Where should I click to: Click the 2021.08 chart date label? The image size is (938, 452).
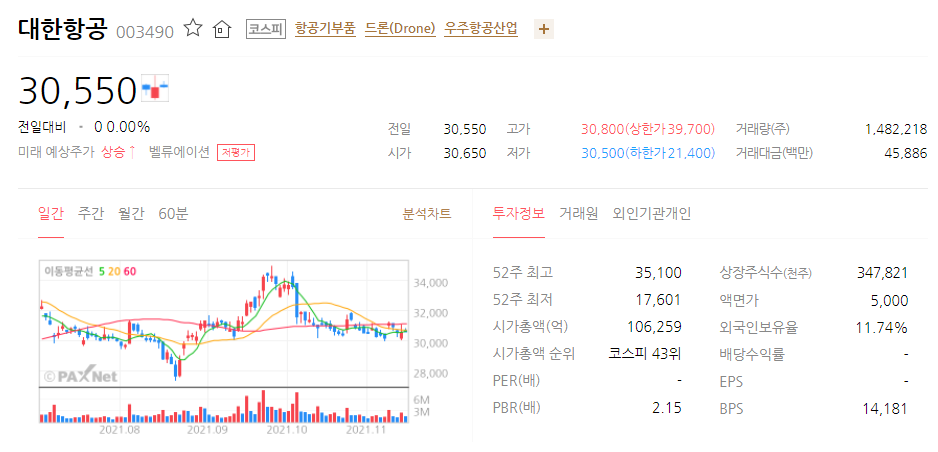pos(119,429)
